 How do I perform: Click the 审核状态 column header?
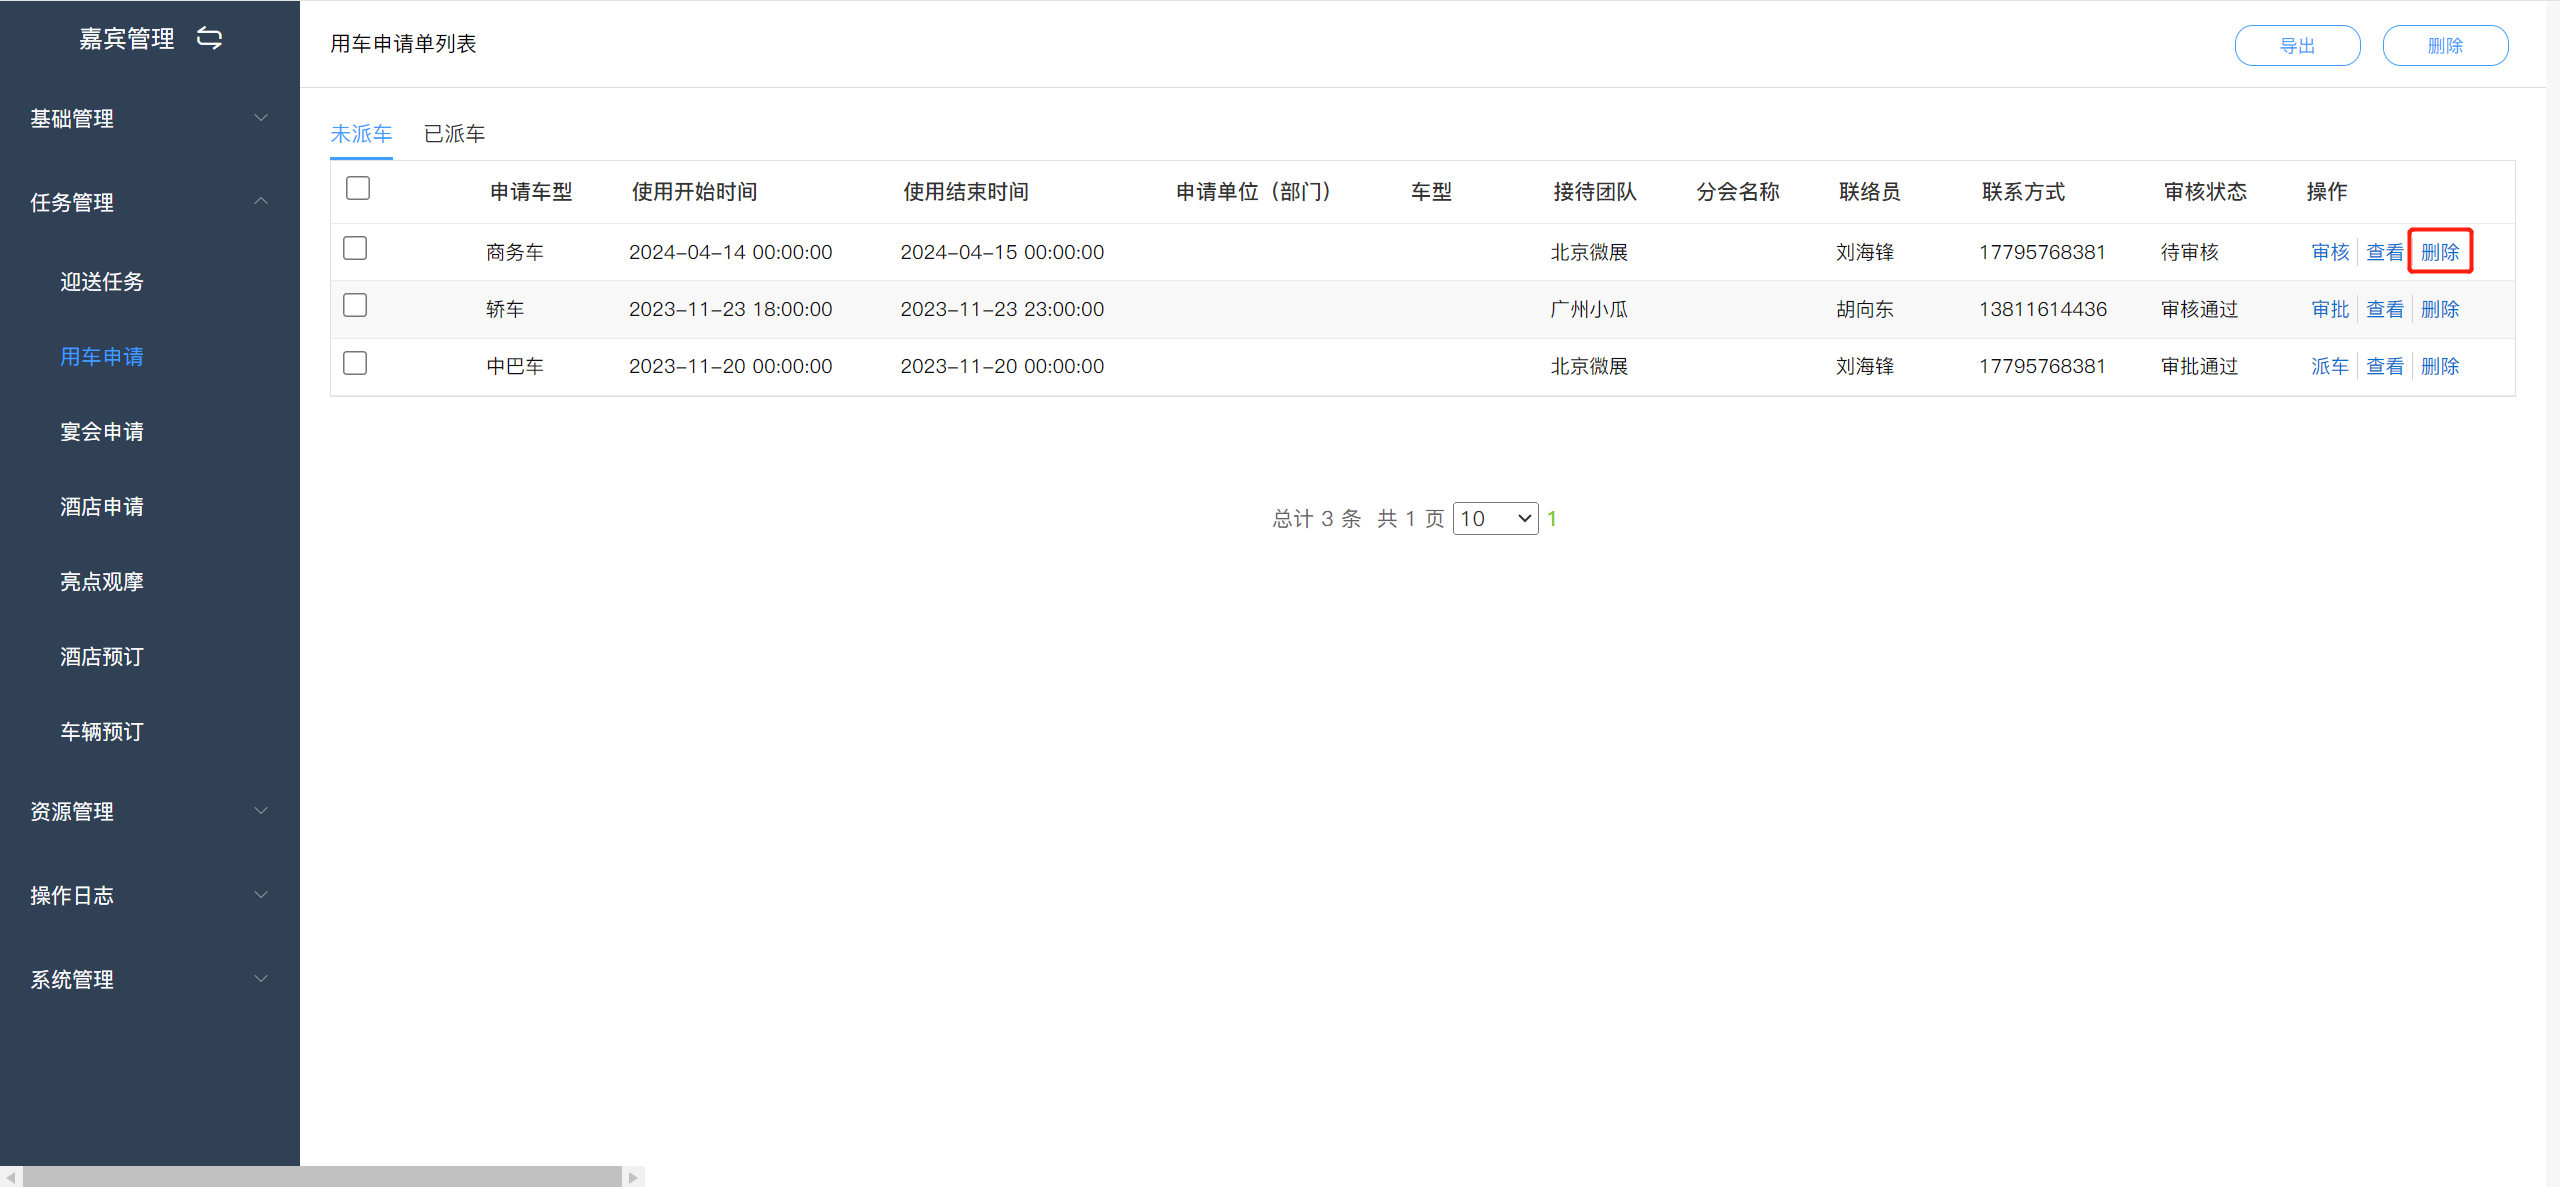[2205, 192]
